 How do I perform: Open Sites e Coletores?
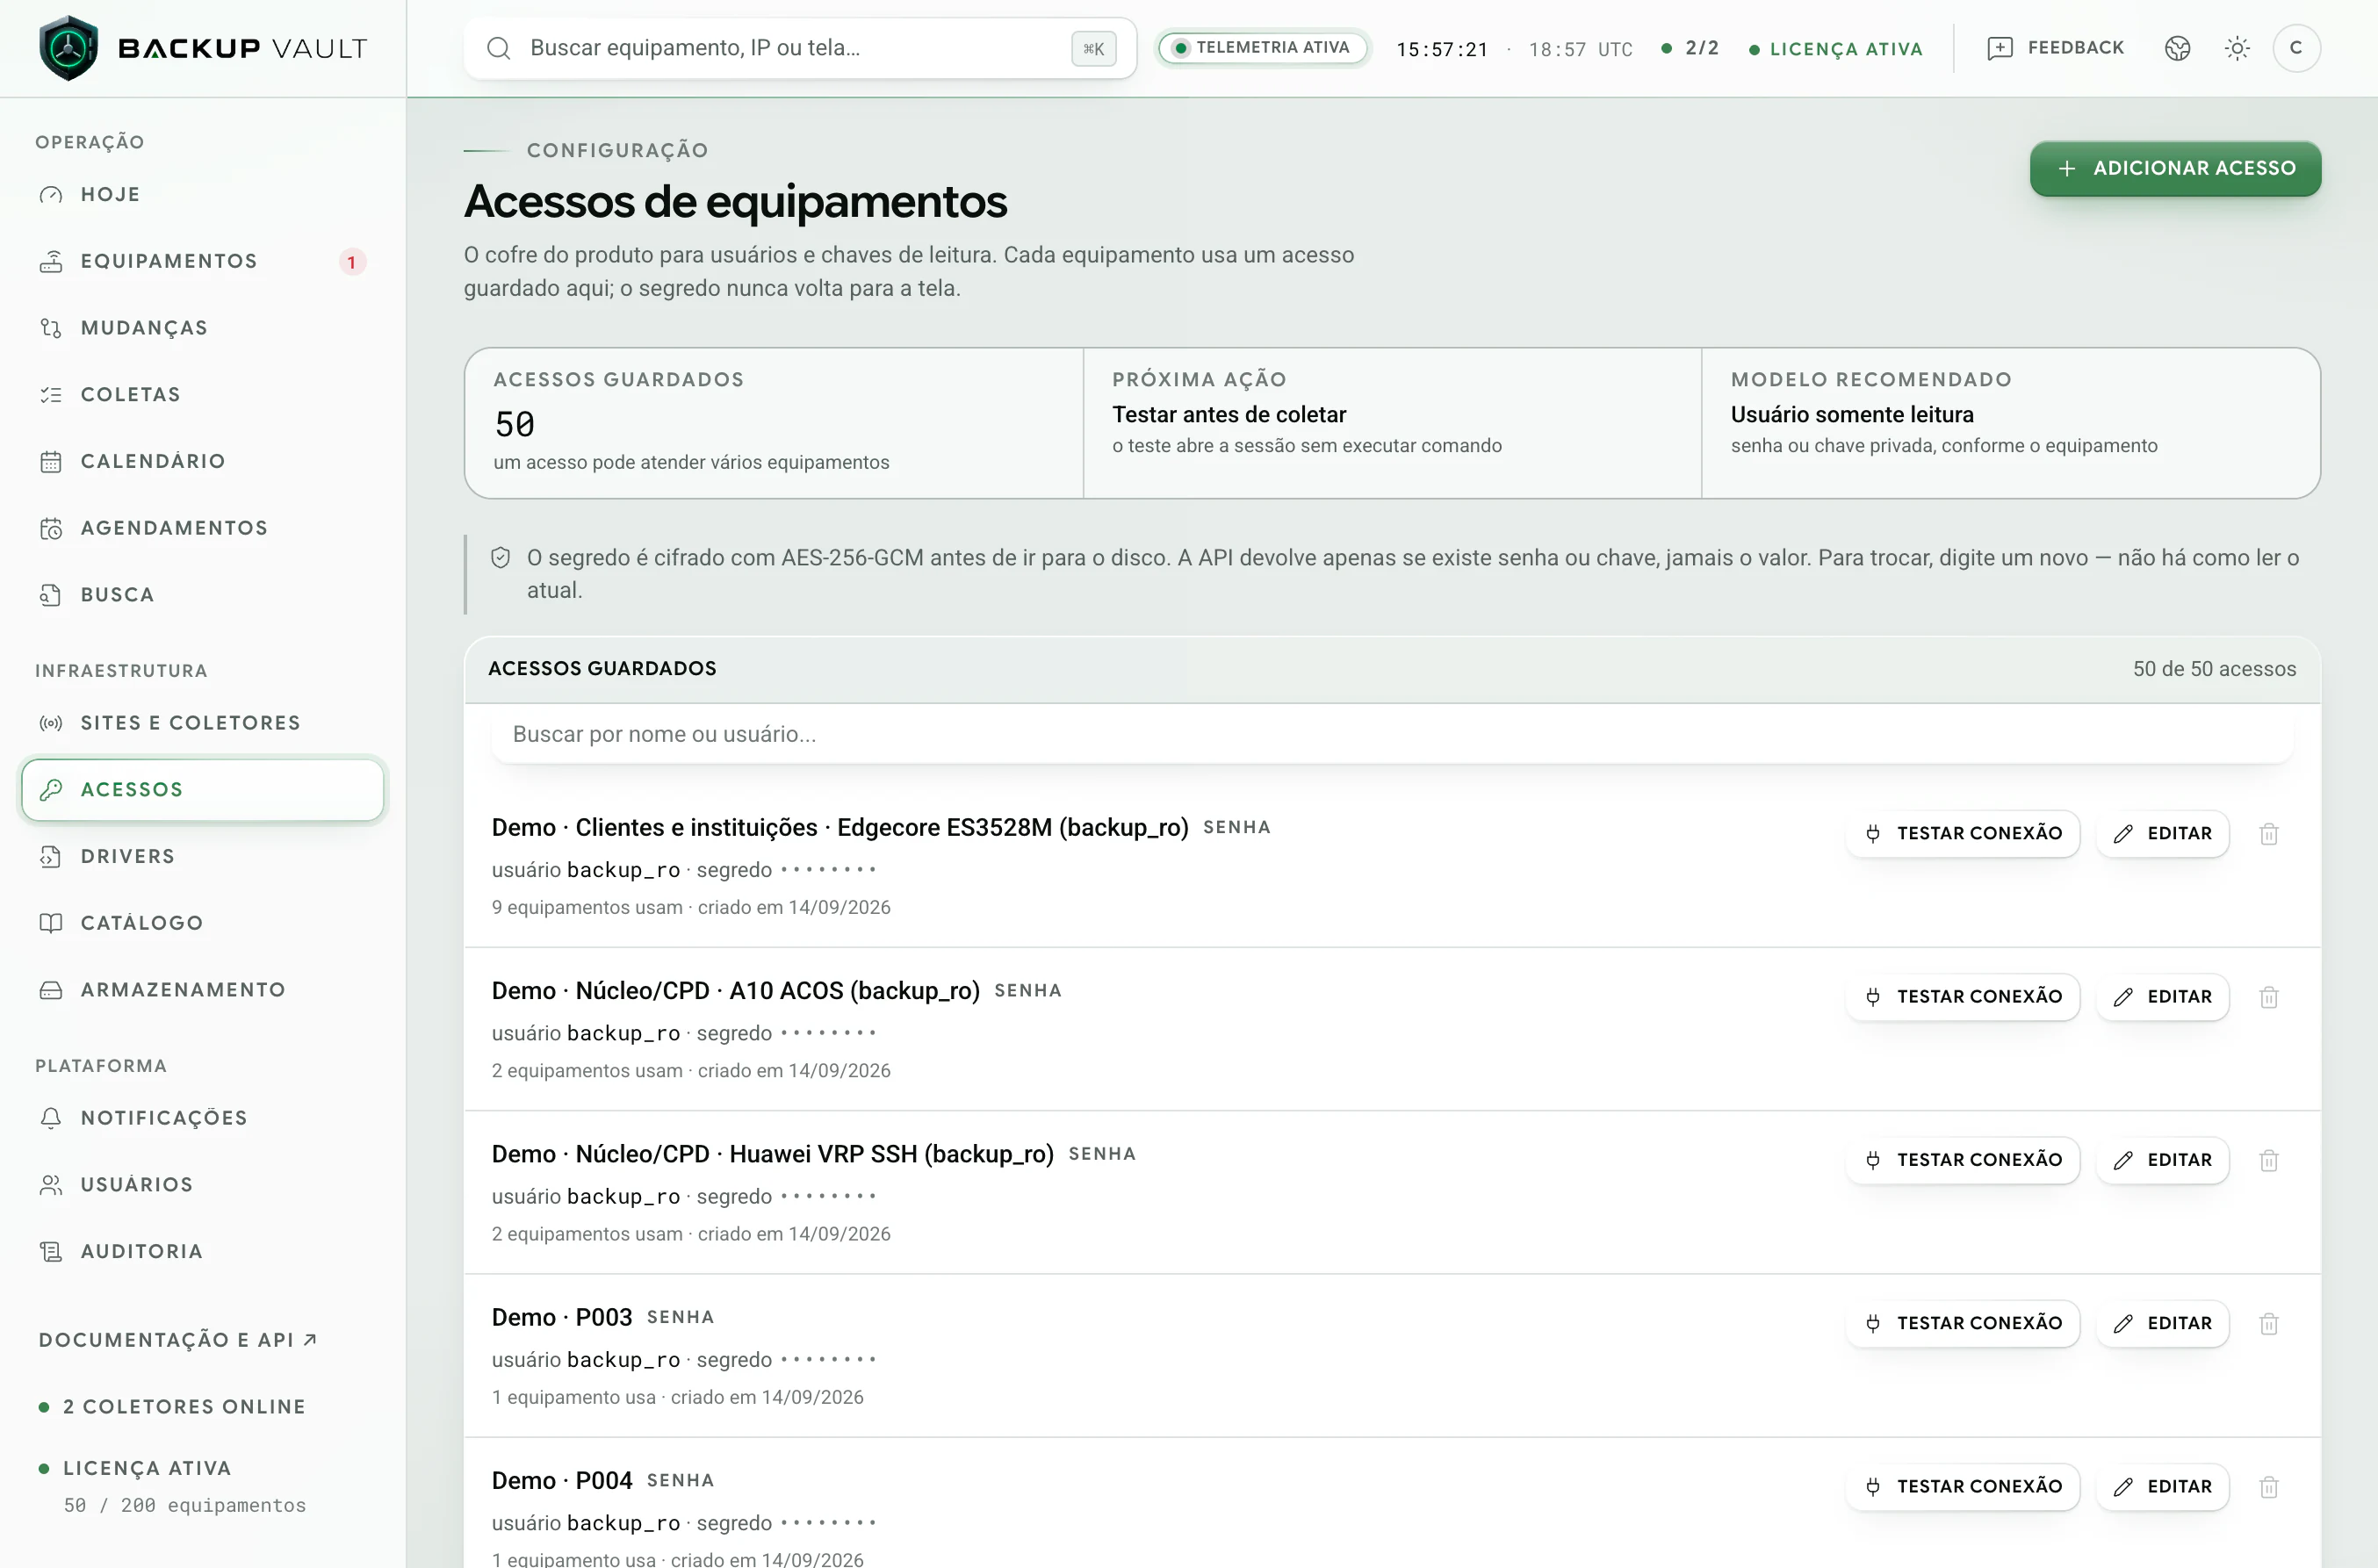pyautogui.click(x=202, y=723)
